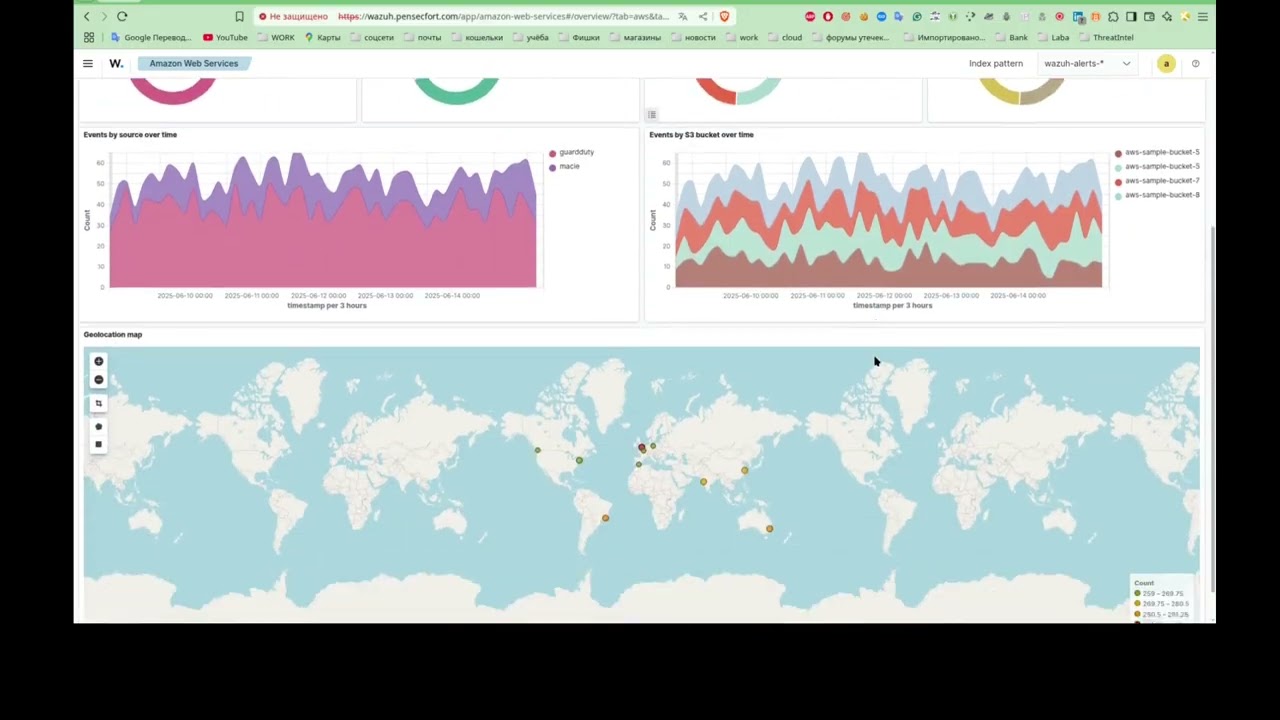Open the Фишки bookmarks folder
This screenshot has height=720, width=1280.
578,37
